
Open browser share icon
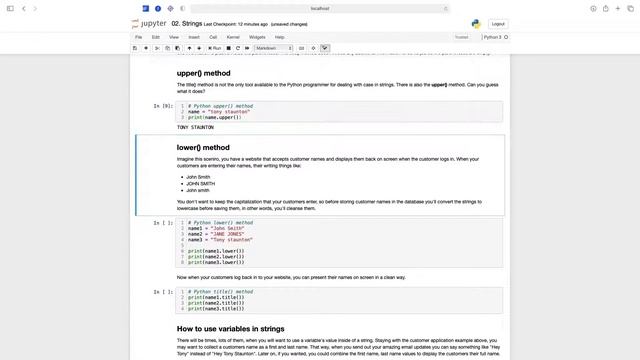(606, 8)
